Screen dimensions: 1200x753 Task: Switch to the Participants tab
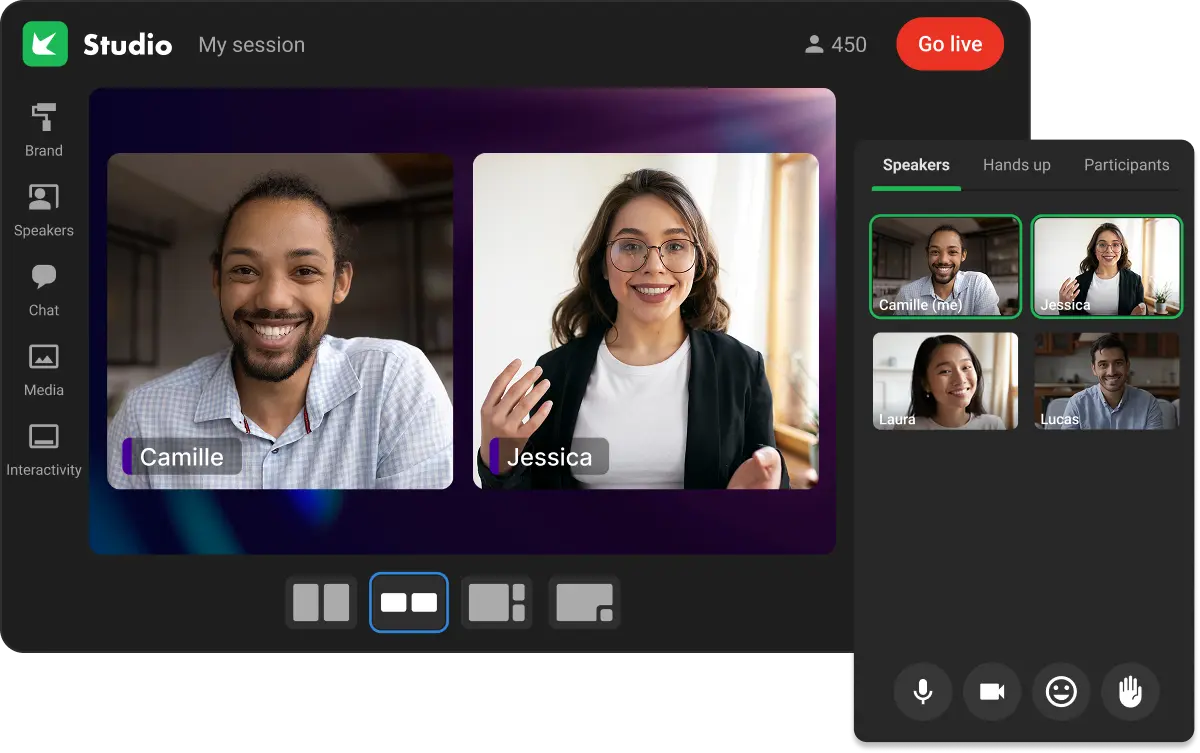tap(1126, 164)
